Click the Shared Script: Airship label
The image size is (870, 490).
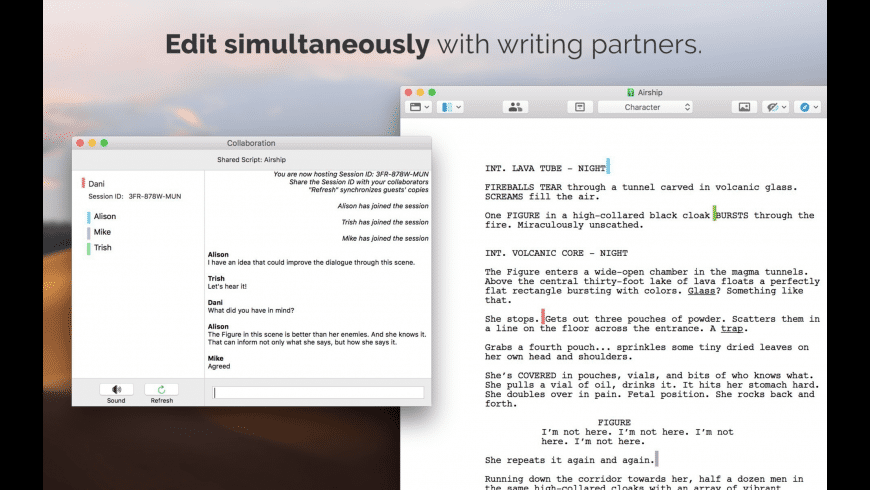coord(251,159)
